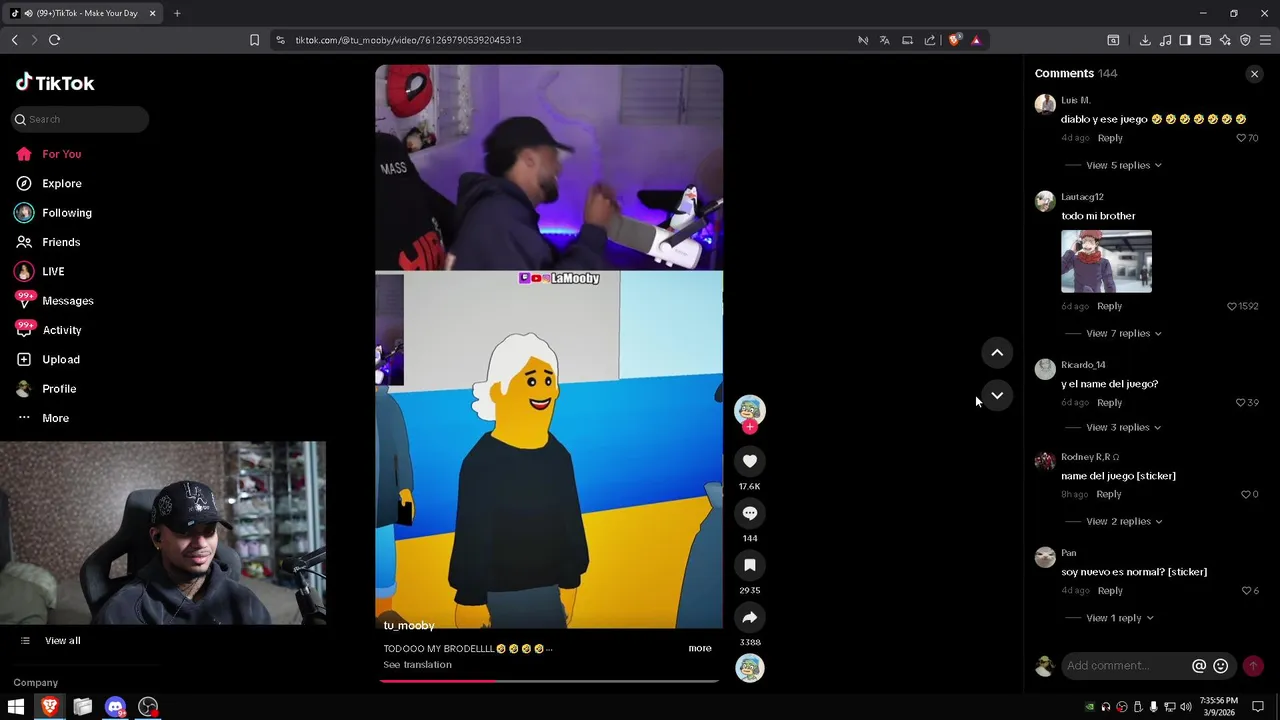Image resolution: width=1280 pixels, height=720 pixels.
Task: Click See translation under caption
Action: pos(417,665)
